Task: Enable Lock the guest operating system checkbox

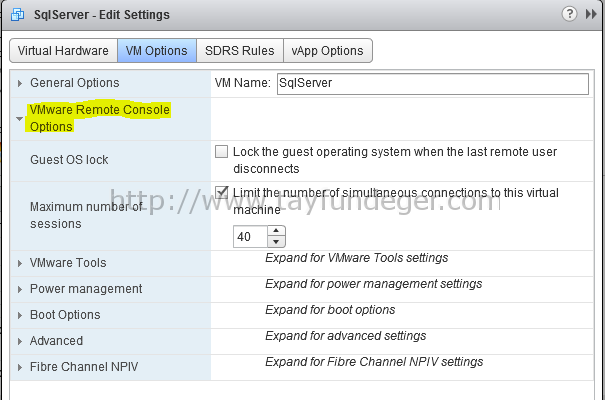Action: tap(221, 152)
